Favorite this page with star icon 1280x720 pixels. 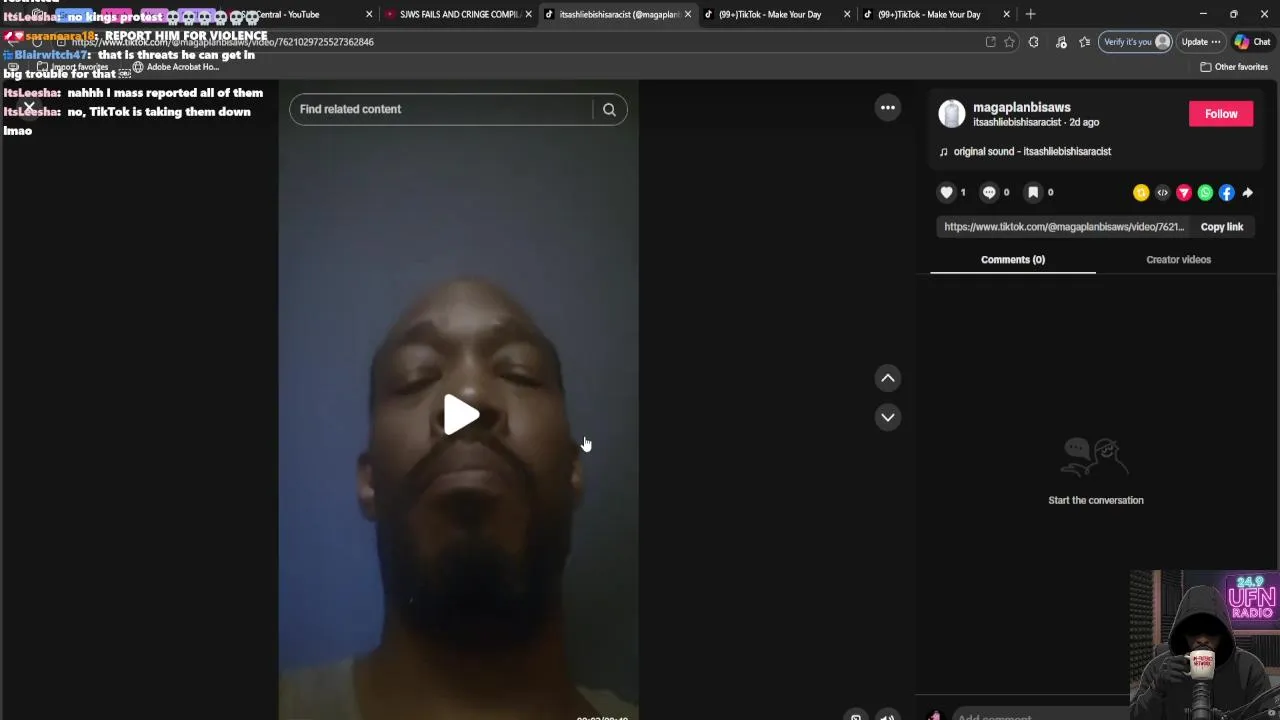1009,42
